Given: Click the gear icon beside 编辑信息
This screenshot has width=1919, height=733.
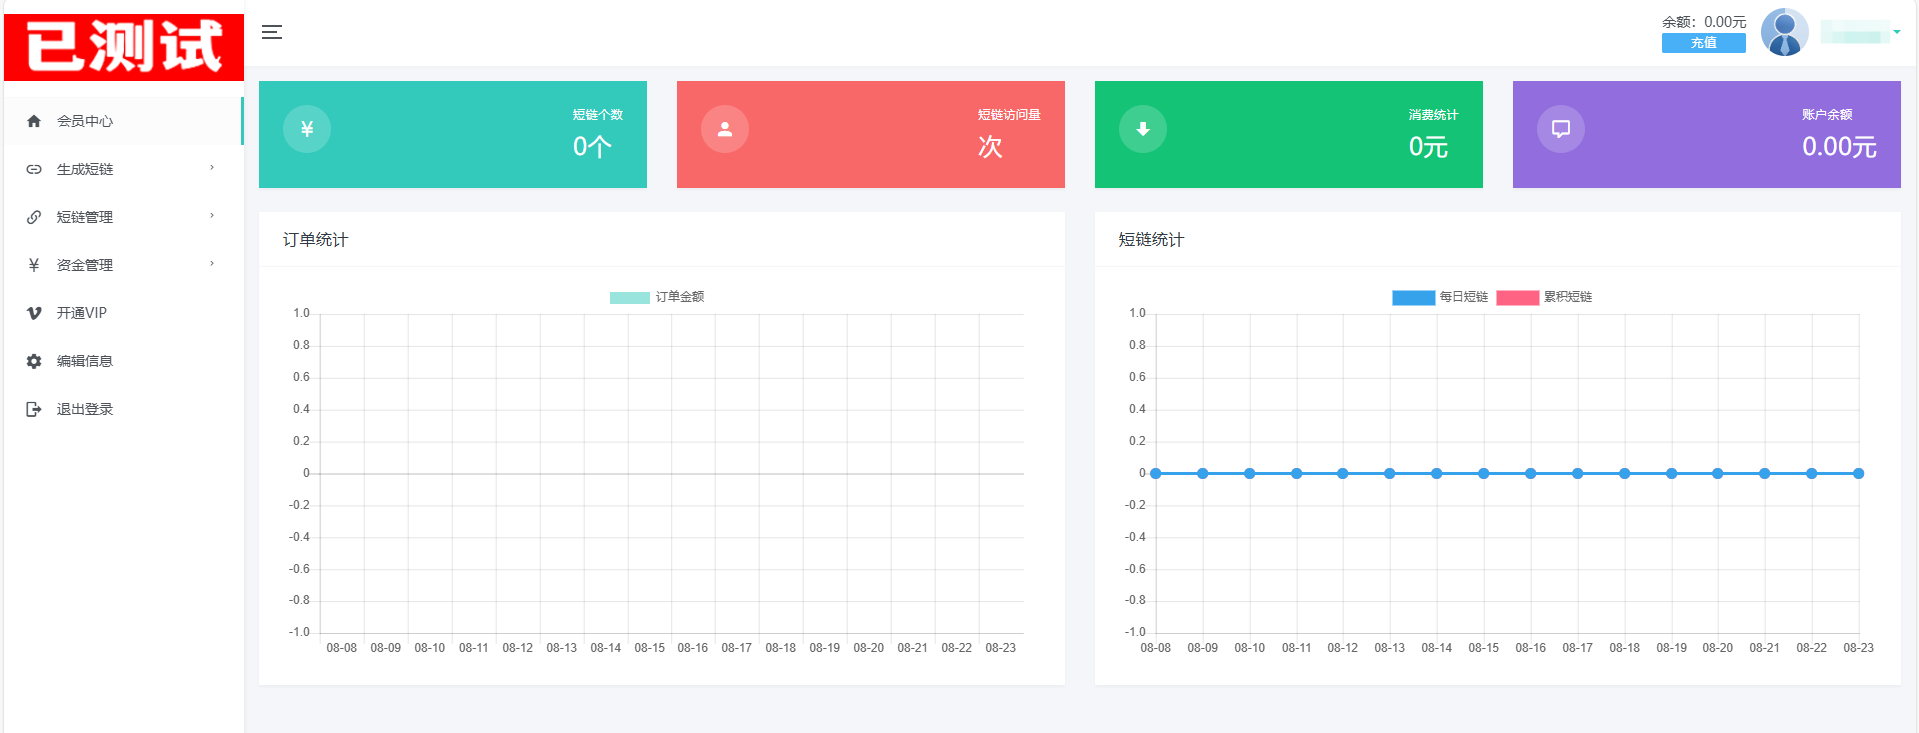Looking at the screenshot, I should click(34, 361).
